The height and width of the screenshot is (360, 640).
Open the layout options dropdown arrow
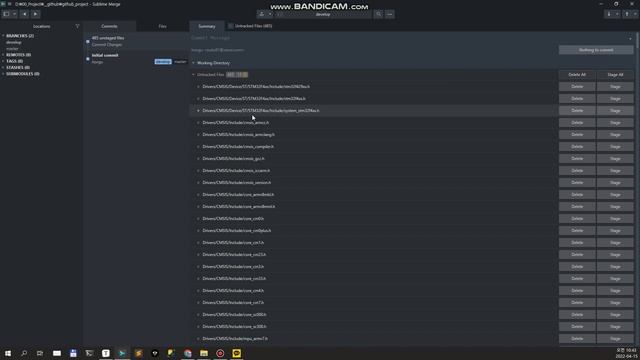[x=14, y=14]
